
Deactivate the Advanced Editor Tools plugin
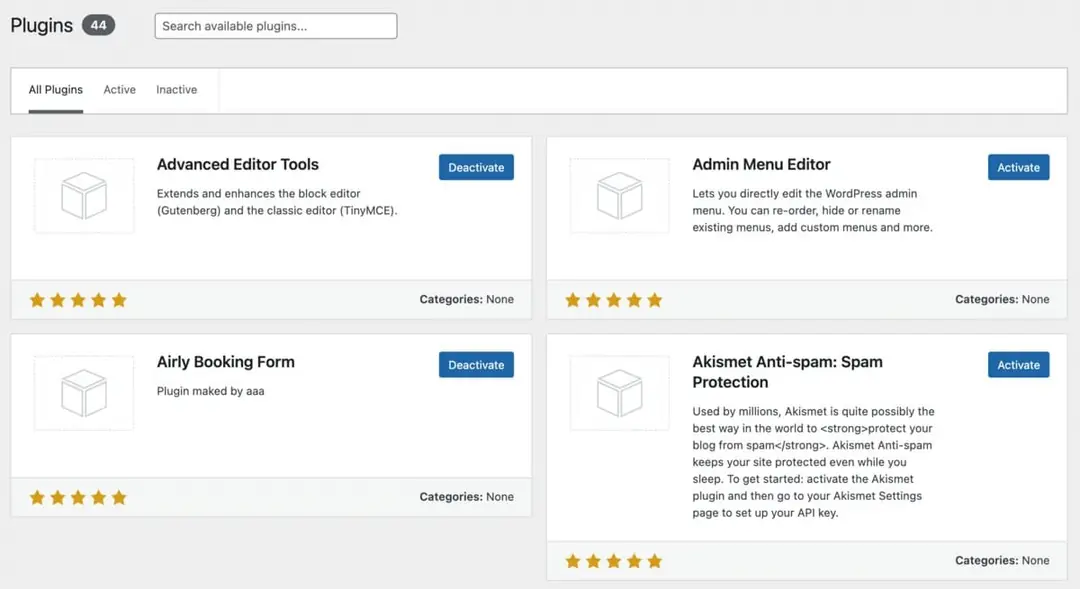click(476, 167)
